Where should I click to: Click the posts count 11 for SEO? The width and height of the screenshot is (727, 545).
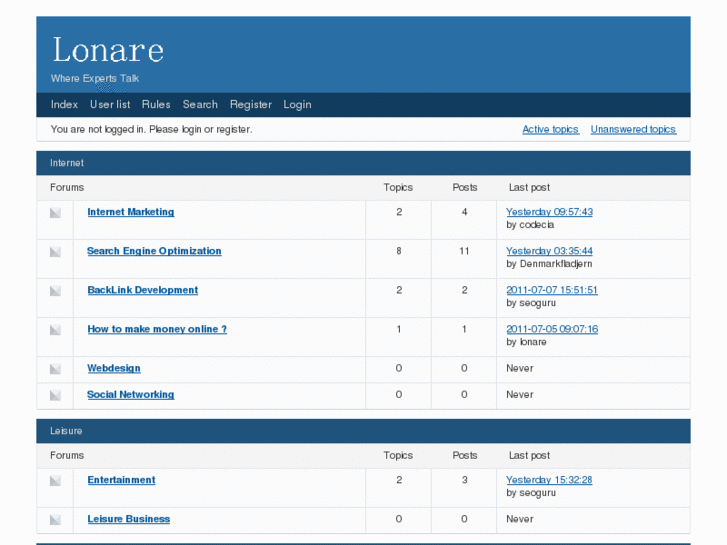(464, 251)
